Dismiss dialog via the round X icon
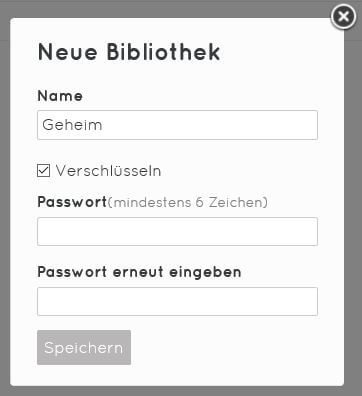362x396 pixels. [343, 17]
